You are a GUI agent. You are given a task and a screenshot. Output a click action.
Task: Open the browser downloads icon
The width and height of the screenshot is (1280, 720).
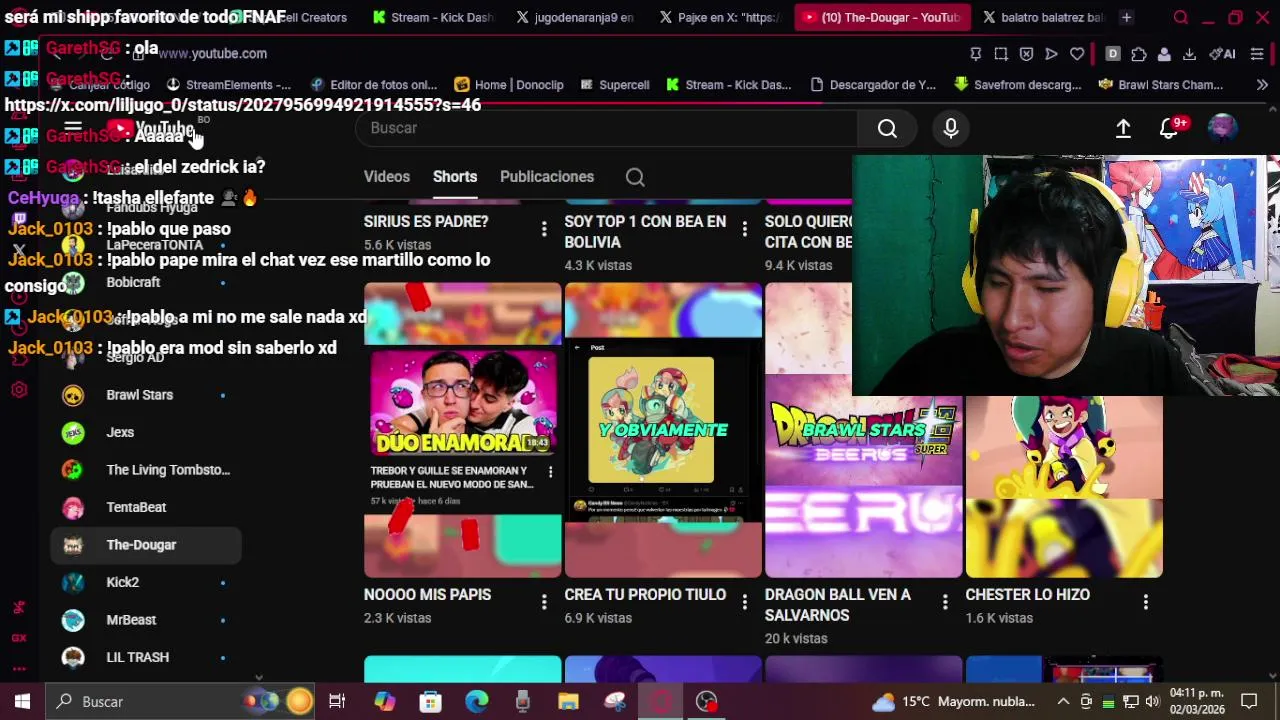1189,54
